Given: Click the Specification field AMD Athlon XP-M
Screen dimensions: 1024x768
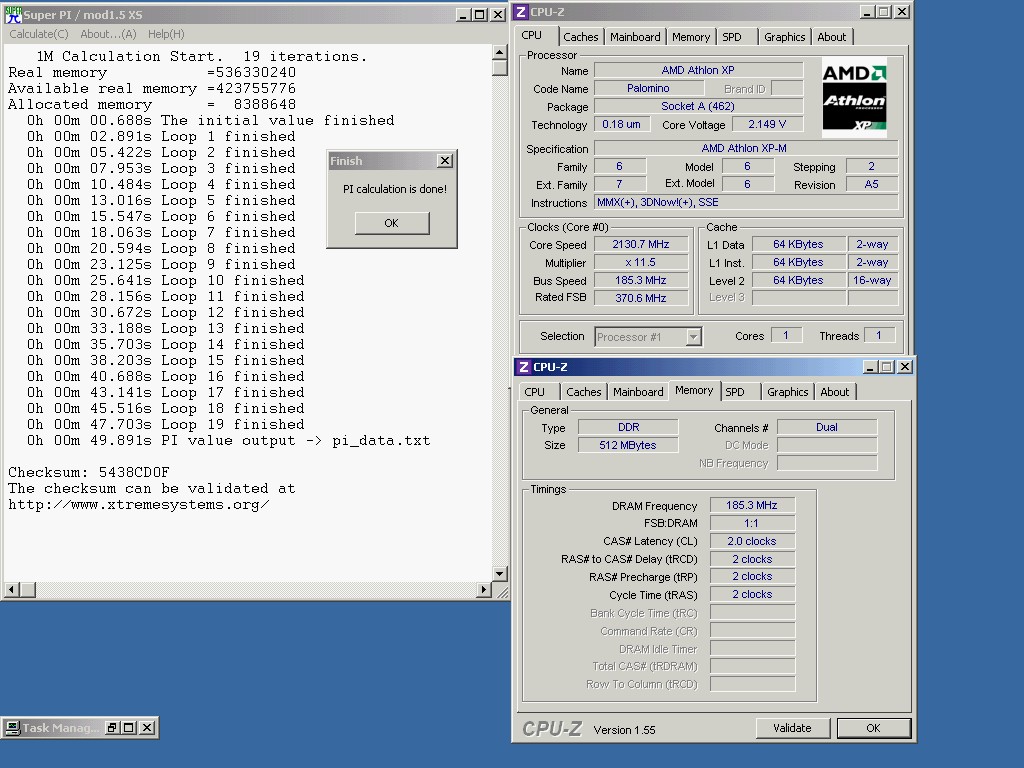Looking at the screenshot, I should pos(745,148).
